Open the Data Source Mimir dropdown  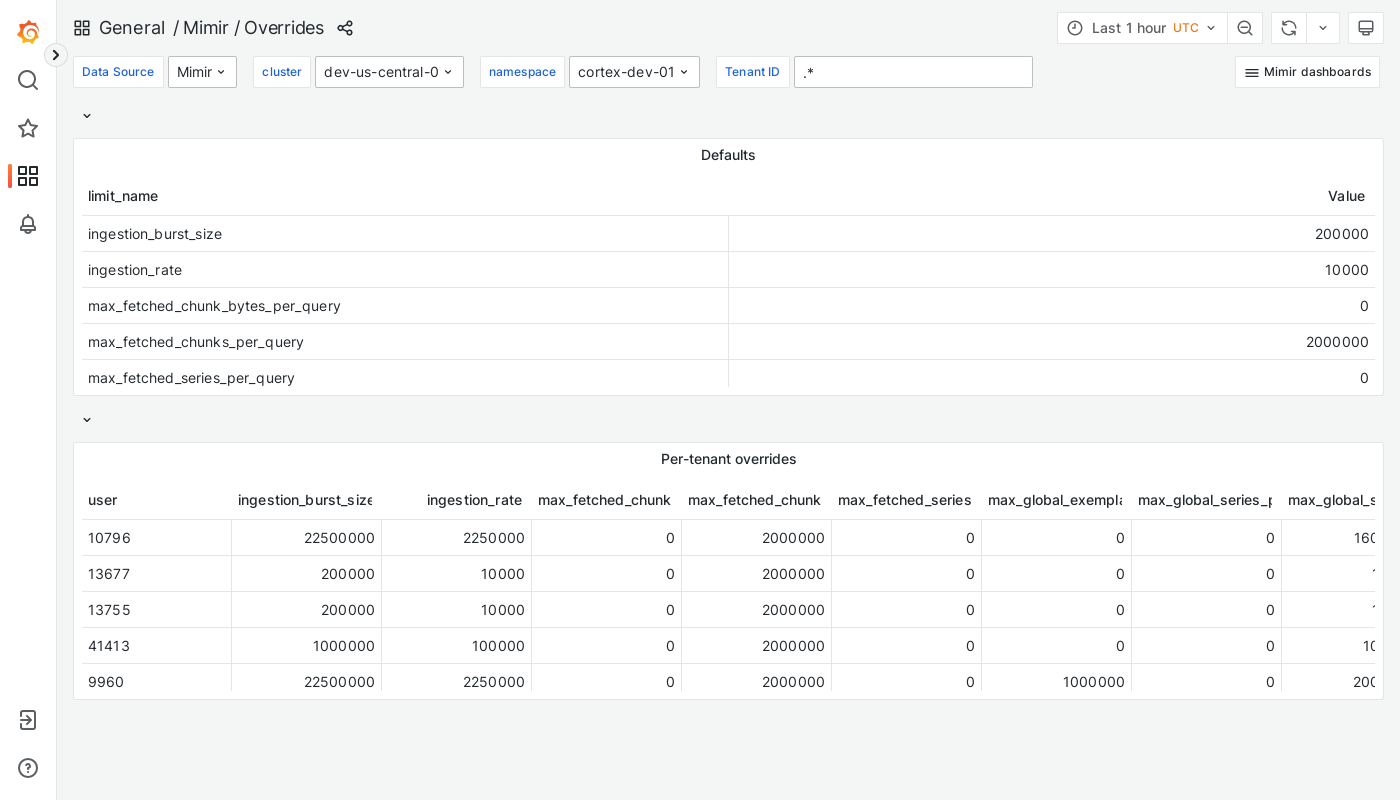202,72
